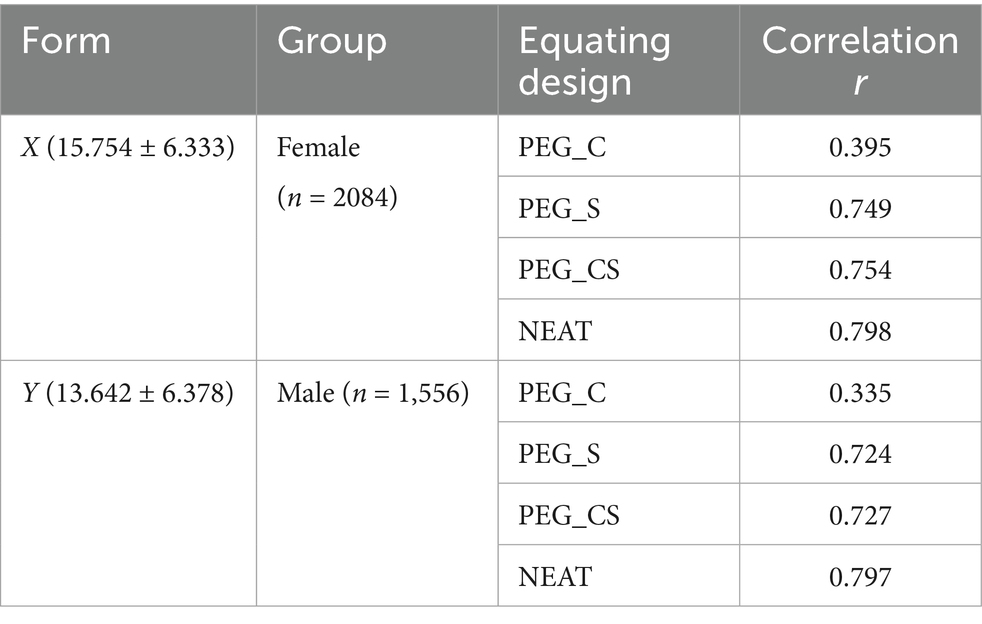Click PEG_CS in the Male group rows

[x=569, y=517]
